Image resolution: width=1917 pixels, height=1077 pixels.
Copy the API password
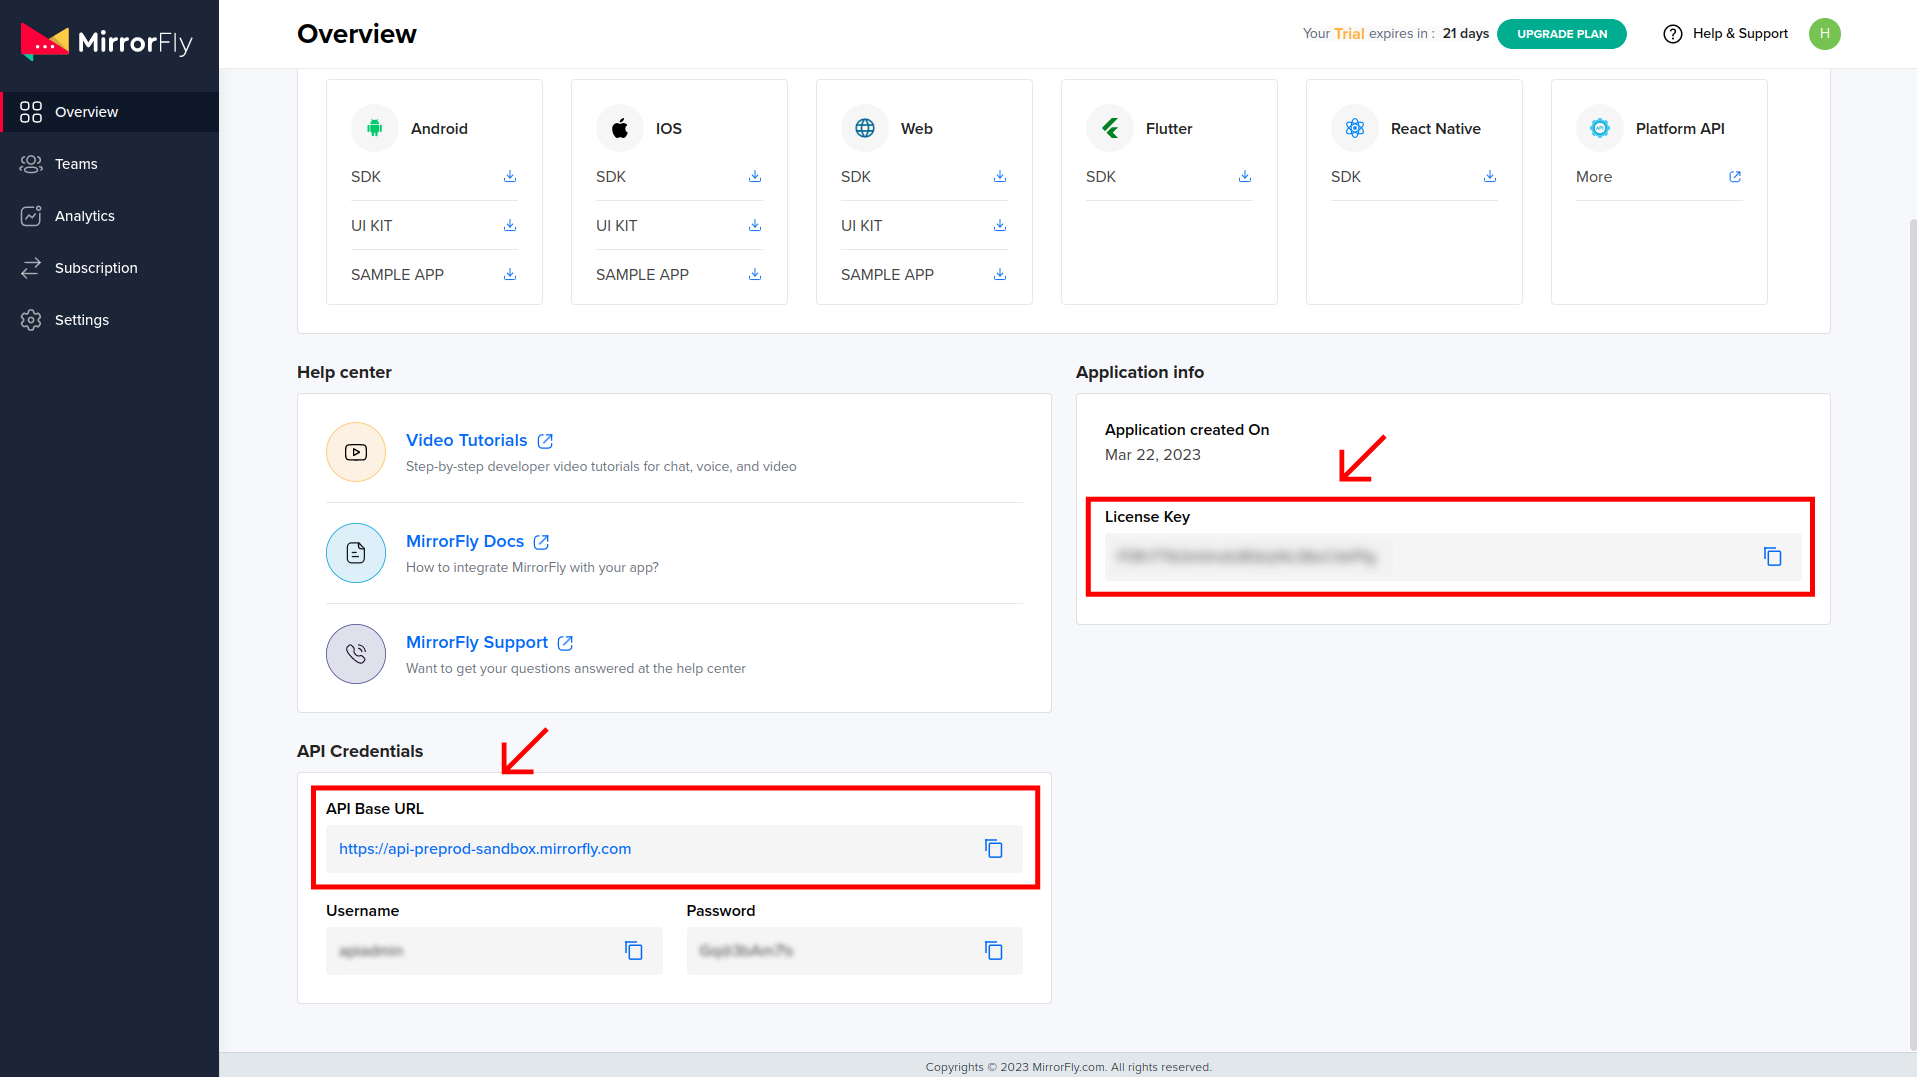tap(993, 951)
